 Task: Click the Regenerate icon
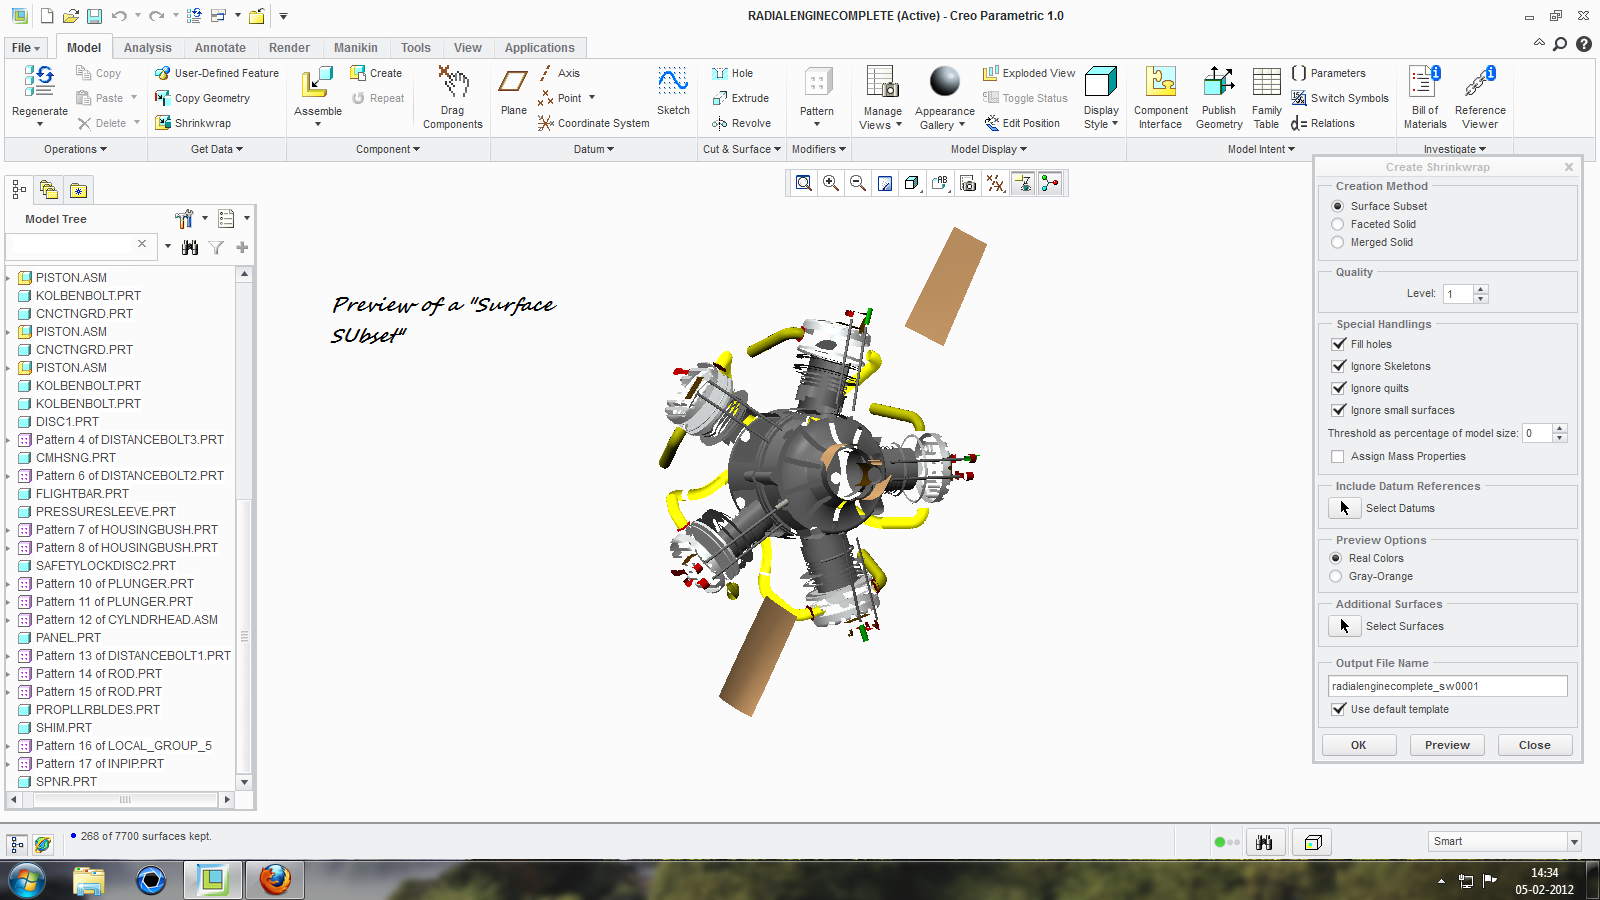point(40,82)
